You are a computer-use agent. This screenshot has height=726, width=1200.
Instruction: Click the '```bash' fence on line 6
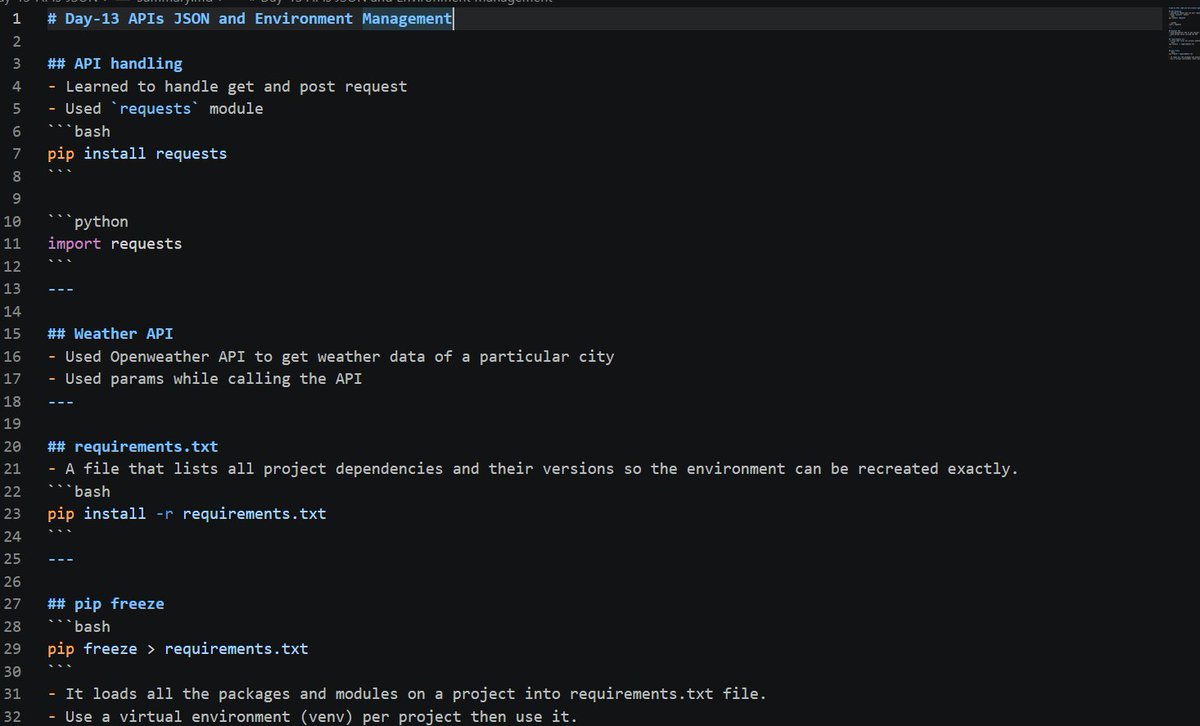point(79,131)
